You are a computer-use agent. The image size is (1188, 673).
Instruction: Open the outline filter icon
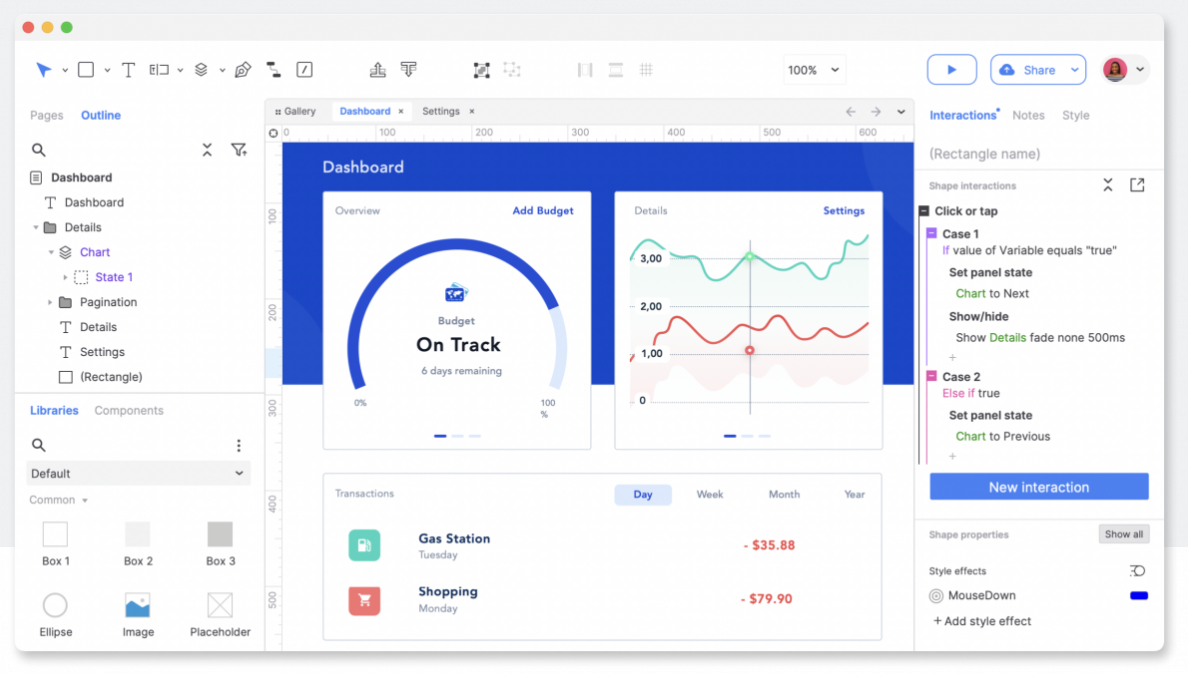click(x=239, y=150)
